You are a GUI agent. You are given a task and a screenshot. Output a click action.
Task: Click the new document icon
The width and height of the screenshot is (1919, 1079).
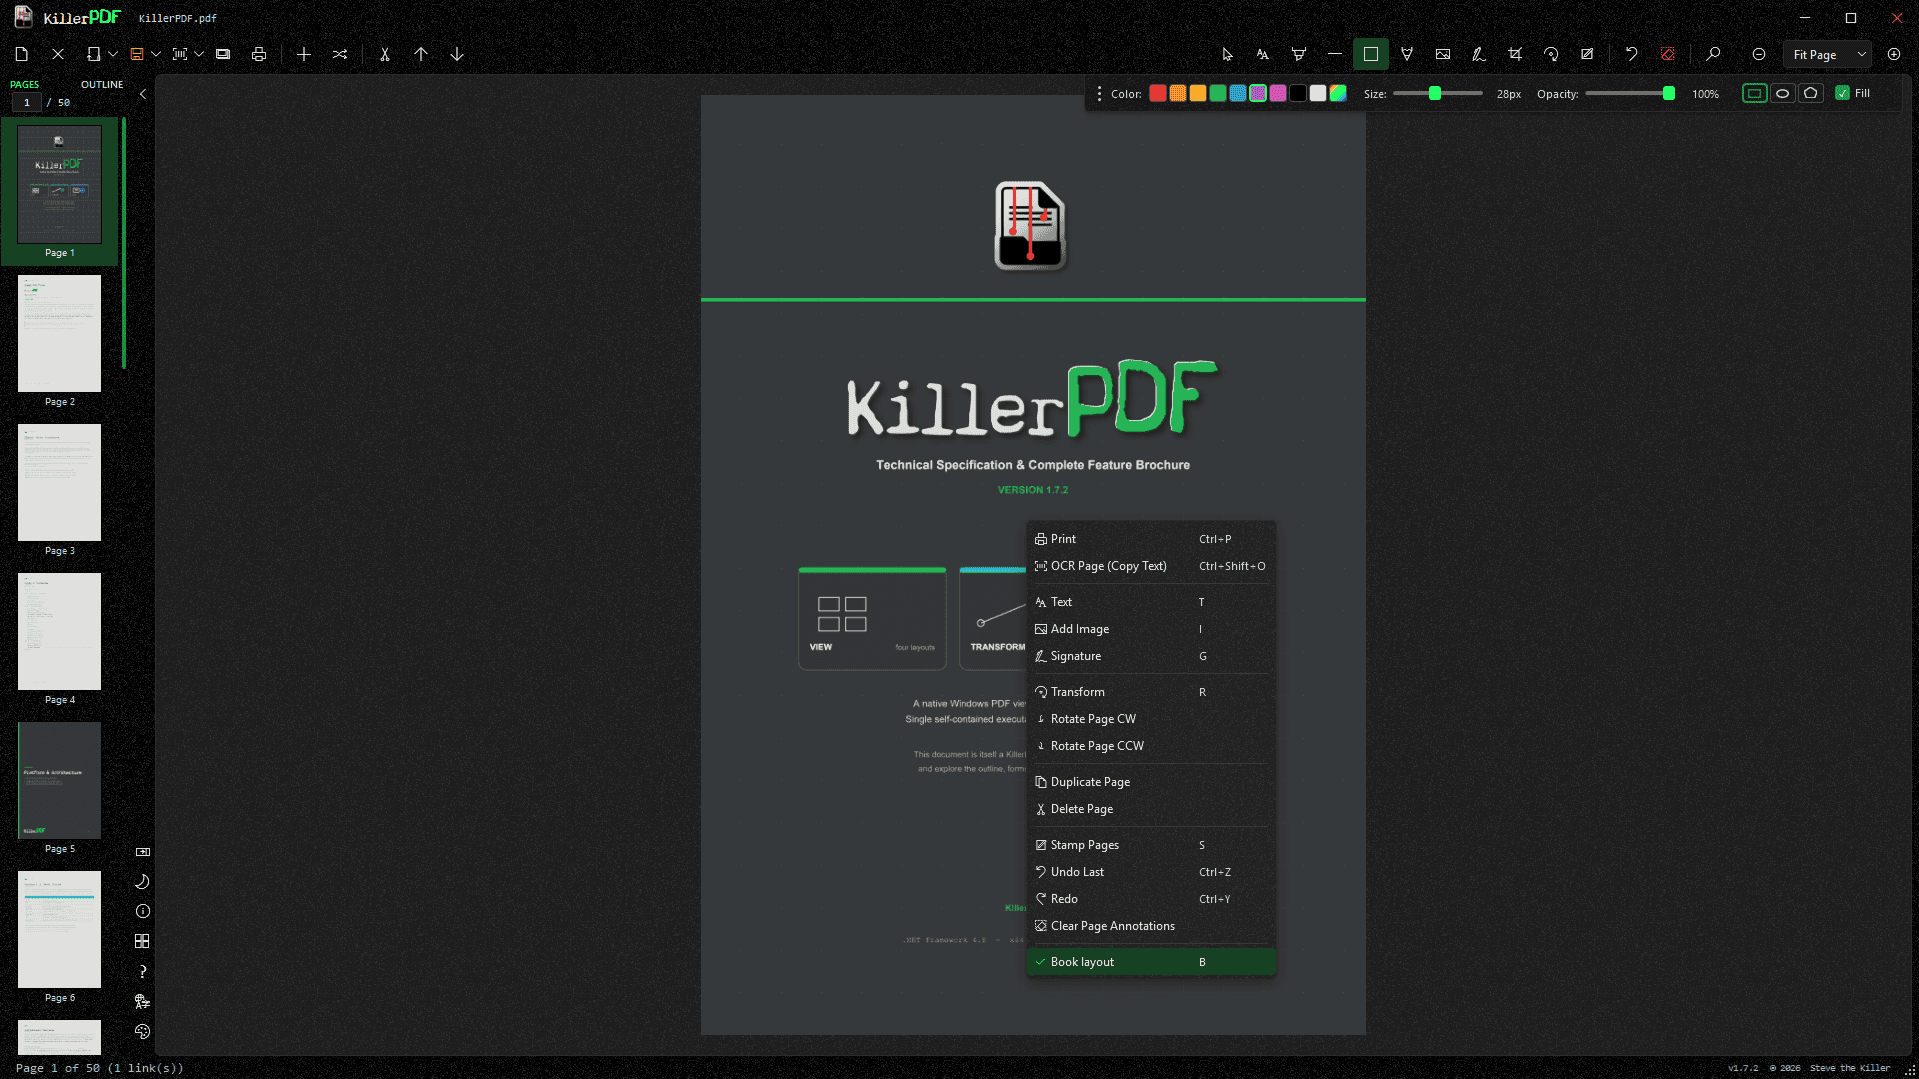tap(22, 54)
